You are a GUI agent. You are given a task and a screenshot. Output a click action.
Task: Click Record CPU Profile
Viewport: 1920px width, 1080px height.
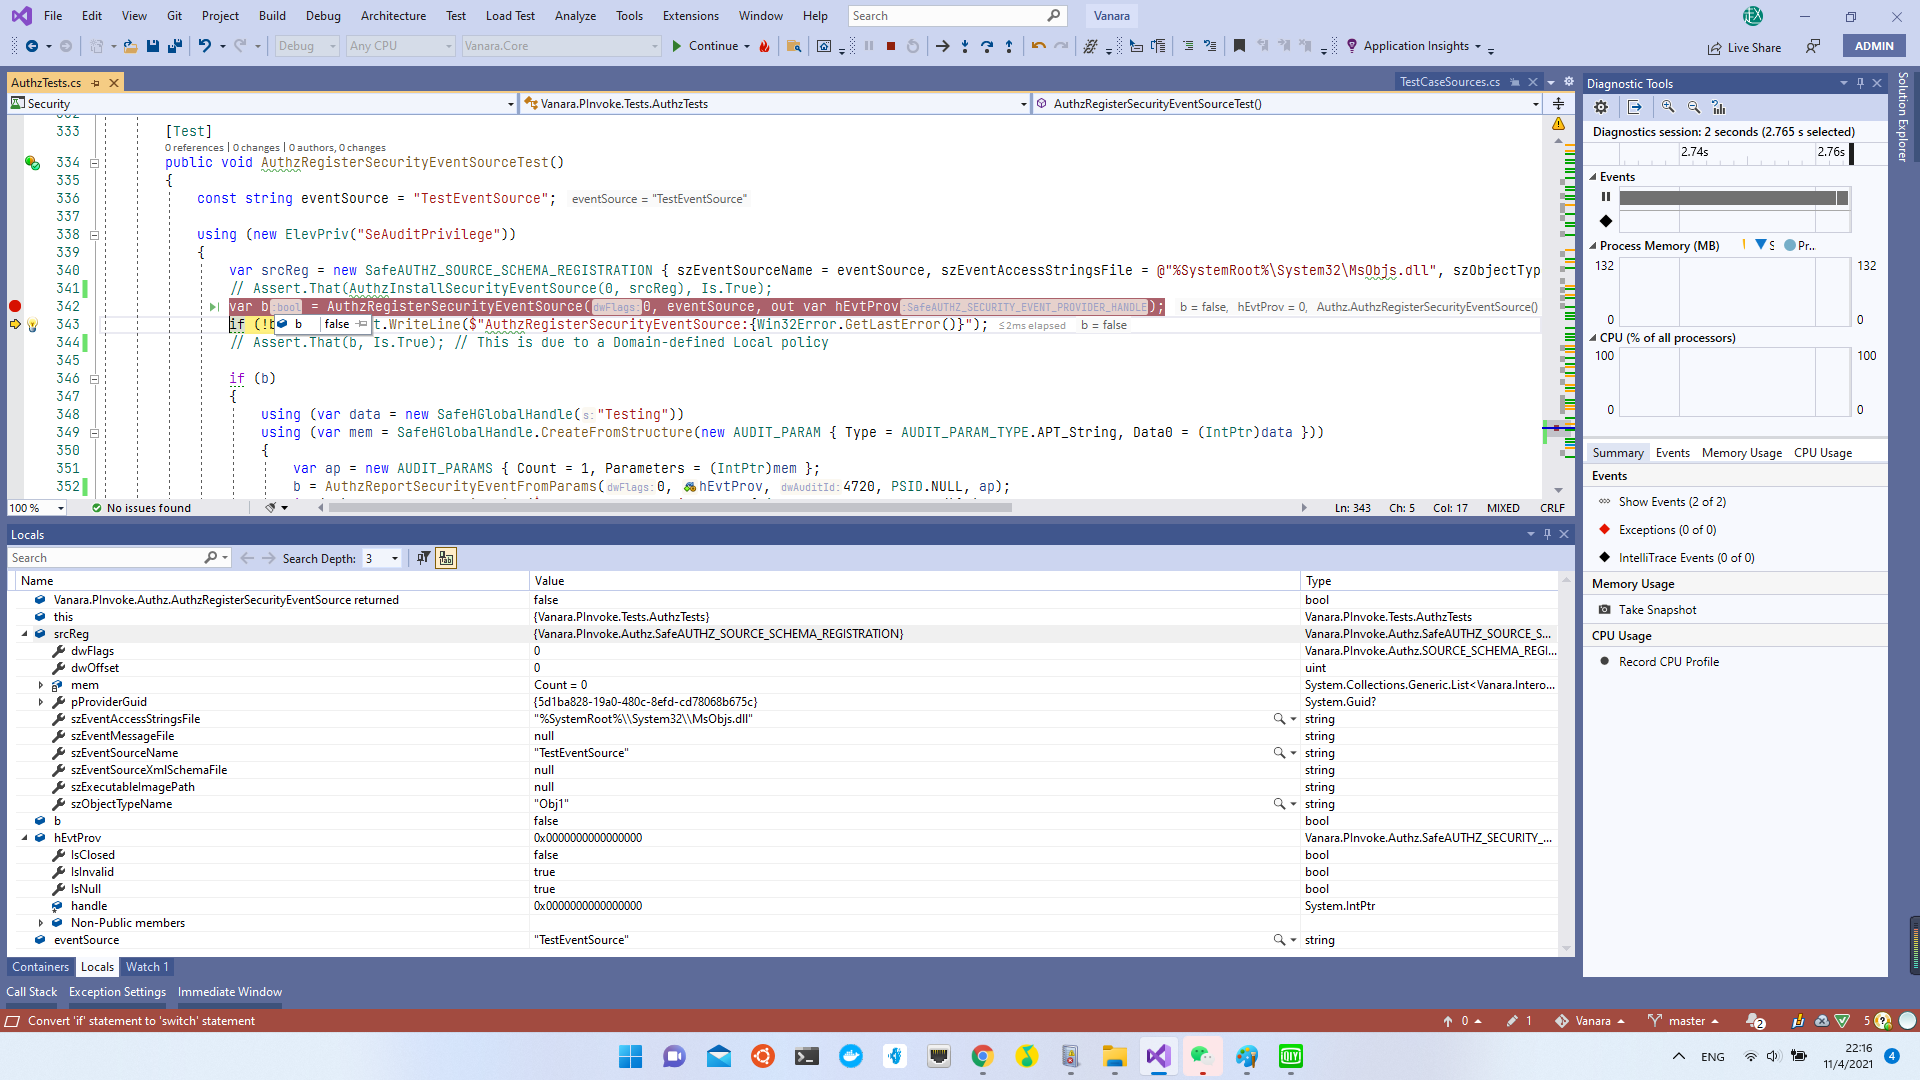1669,662
